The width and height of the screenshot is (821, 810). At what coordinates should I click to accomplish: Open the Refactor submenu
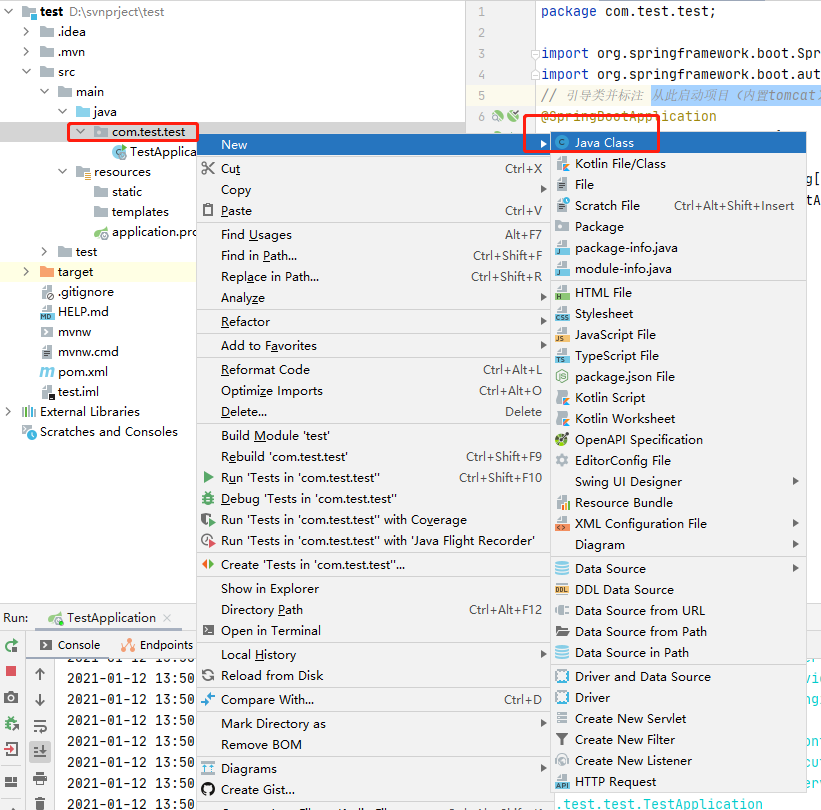[x=373, y=321]
